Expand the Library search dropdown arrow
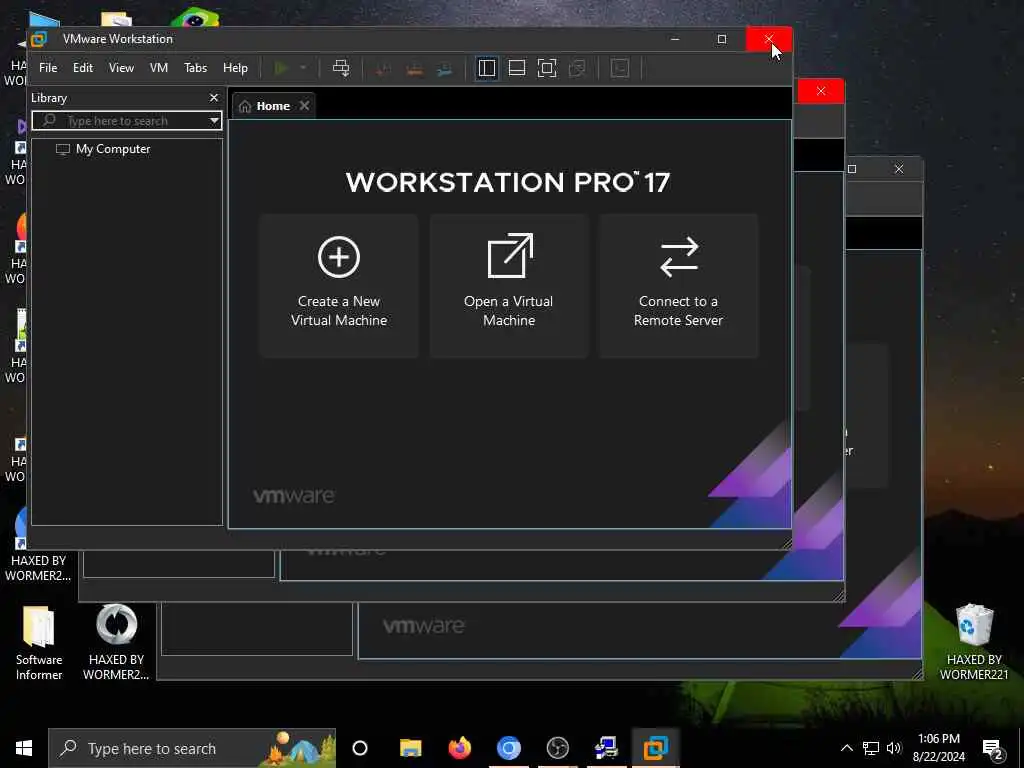Screen dimensions: 1024x768 (214, 121)
